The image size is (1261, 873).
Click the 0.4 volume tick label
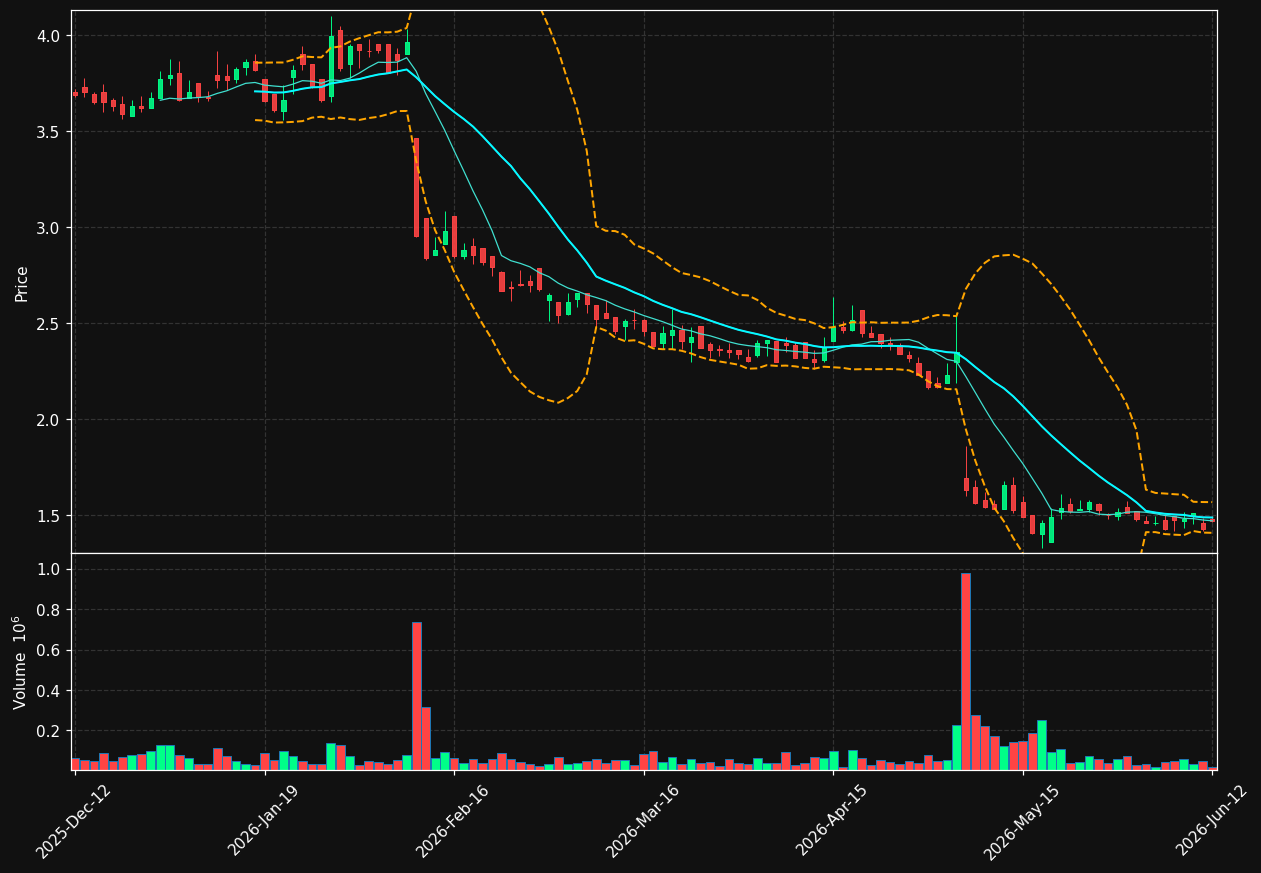coord(49,691)
